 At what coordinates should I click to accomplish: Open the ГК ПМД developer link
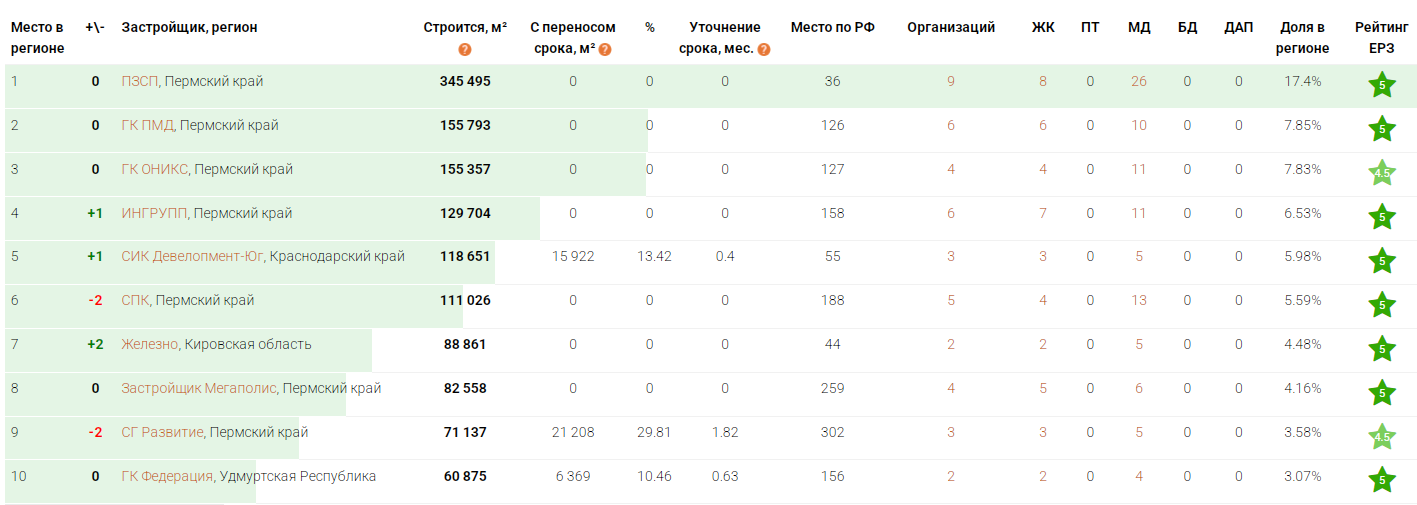coord(147,125)
